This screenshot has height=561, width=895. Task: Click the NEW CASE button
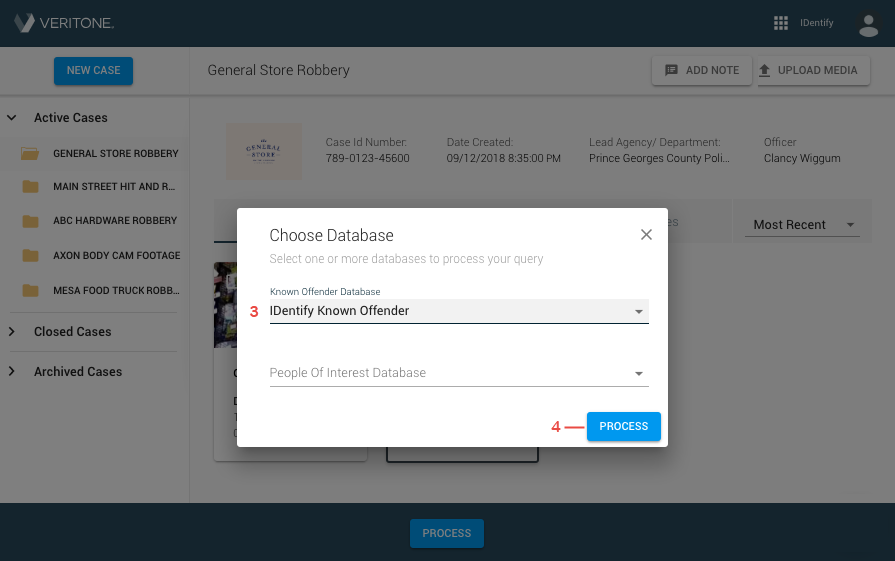[x=94, y=71]
